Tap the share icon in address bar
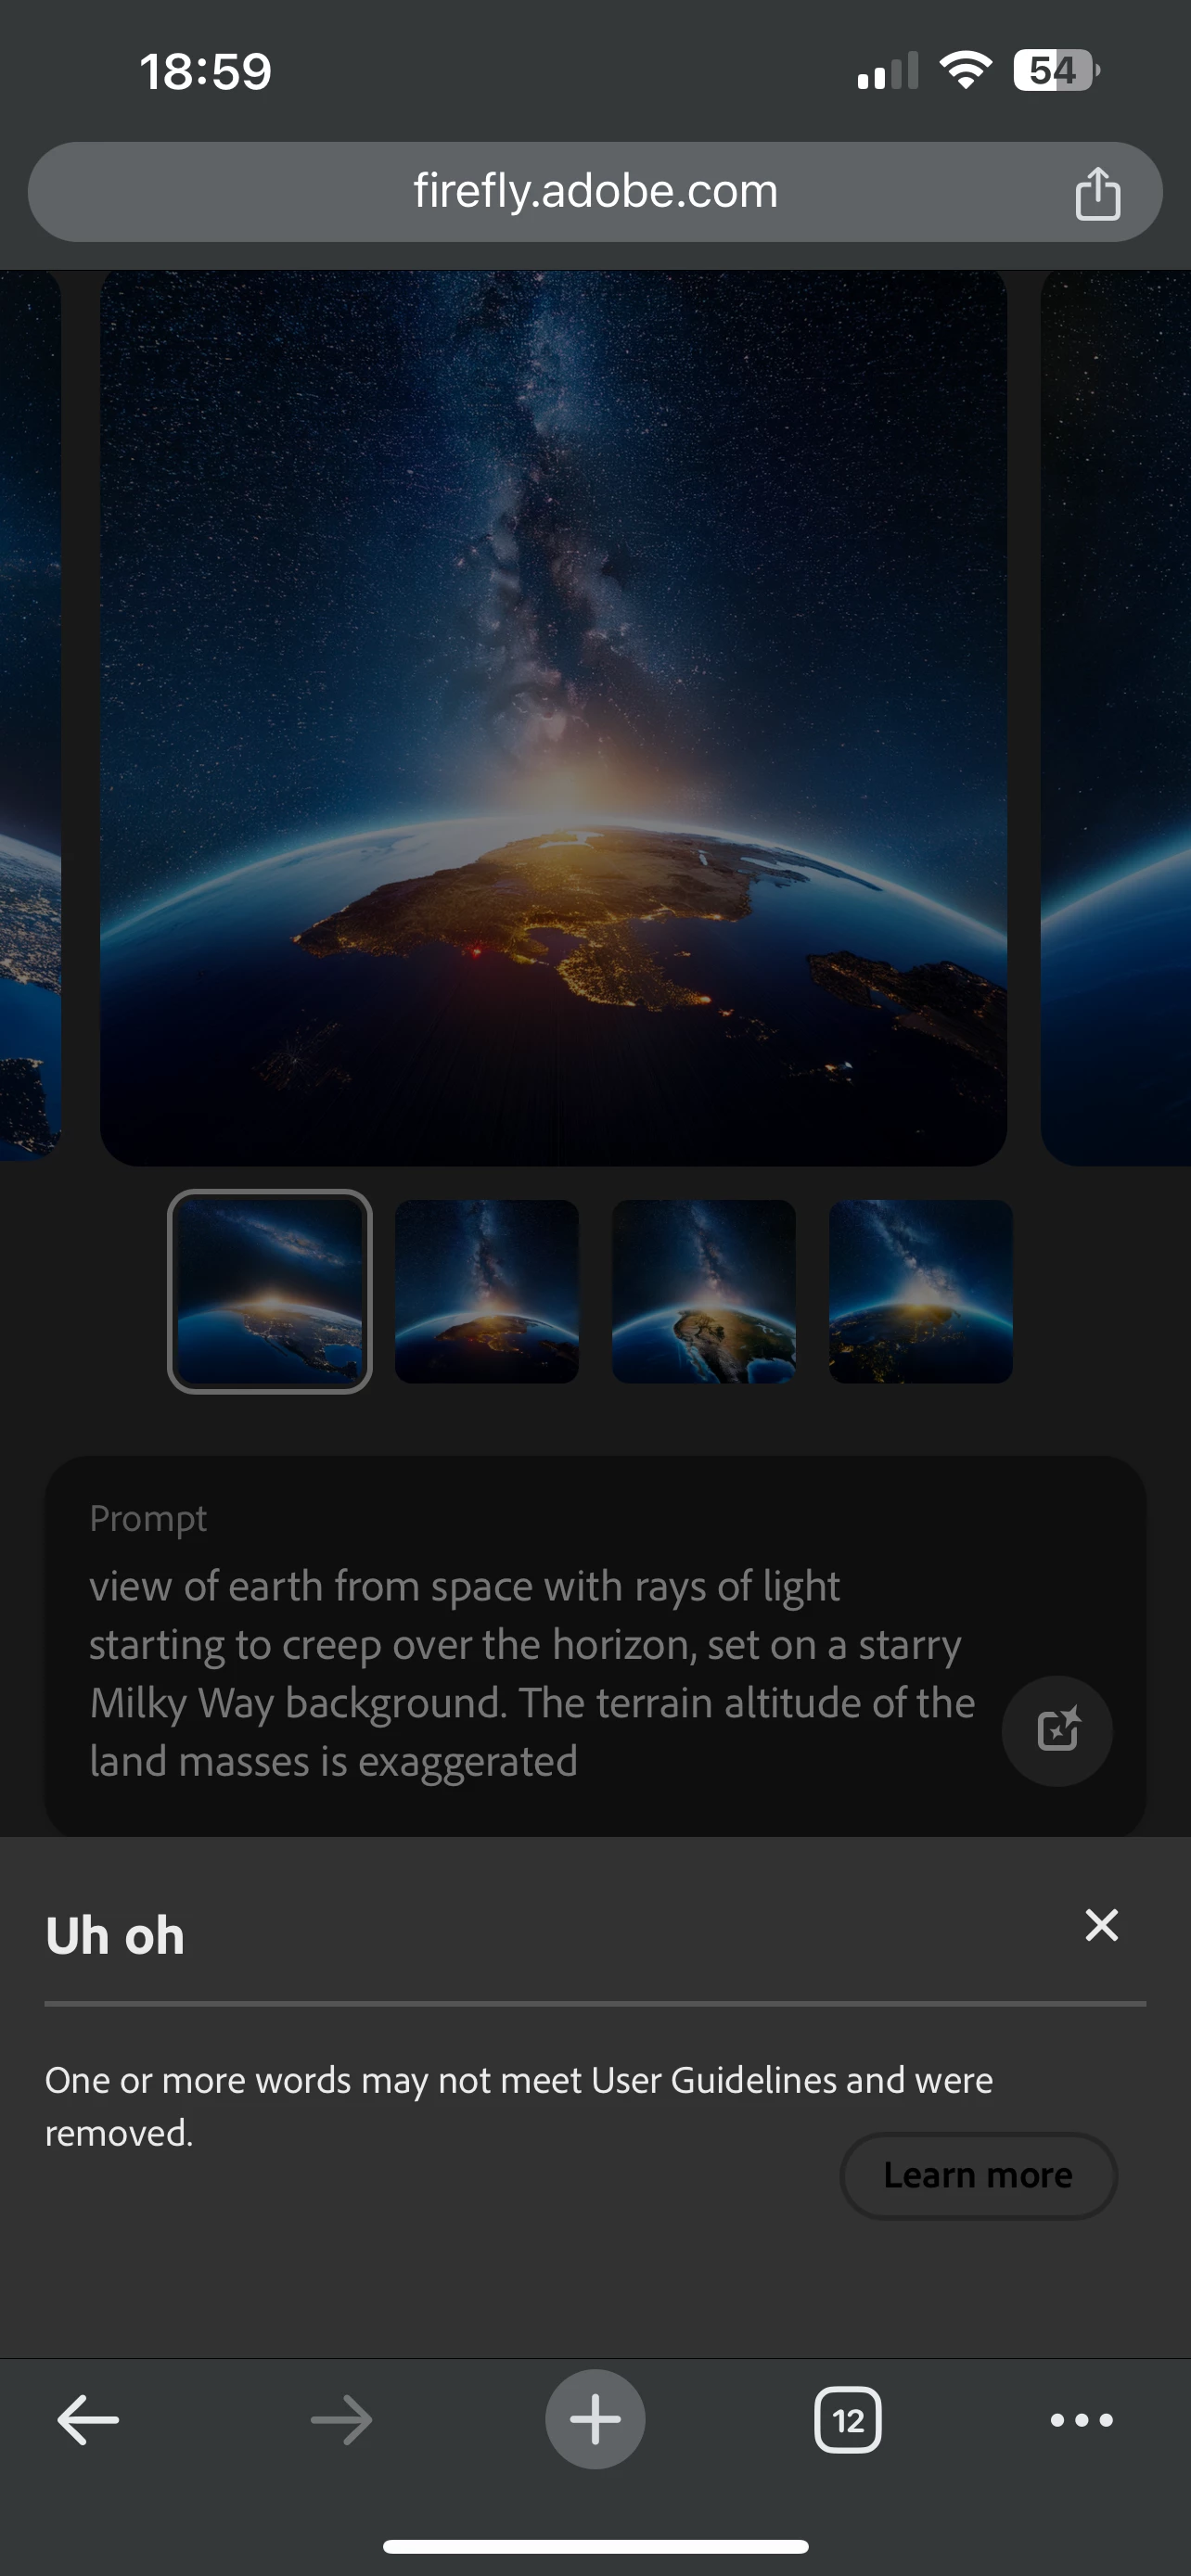 tap(1097, 192)
